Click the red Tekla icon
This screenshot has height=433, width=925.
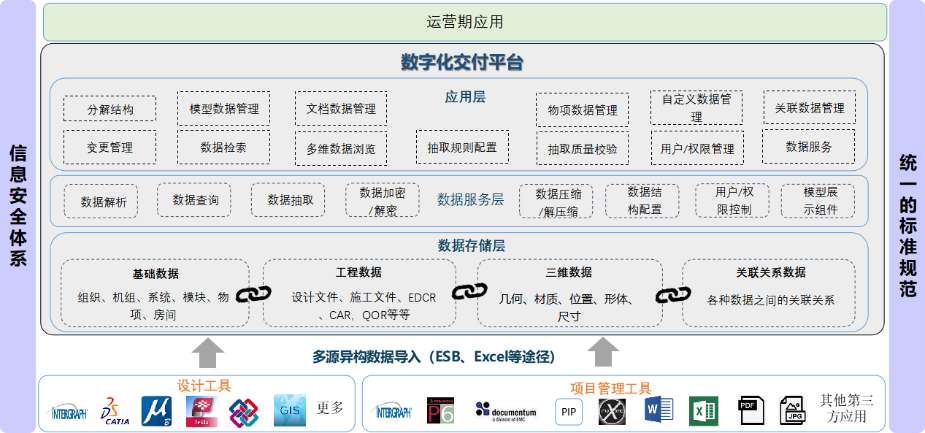click(201, 411)
